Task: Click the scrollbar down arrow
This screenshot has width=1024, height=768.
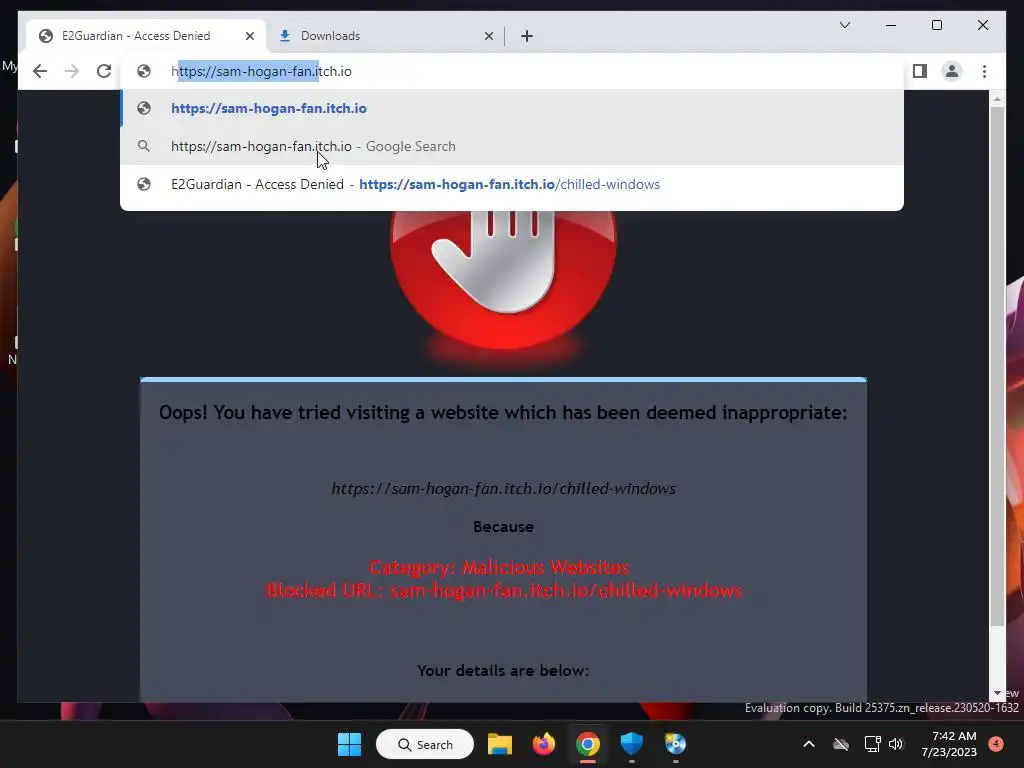Action: tap(997, 693)
